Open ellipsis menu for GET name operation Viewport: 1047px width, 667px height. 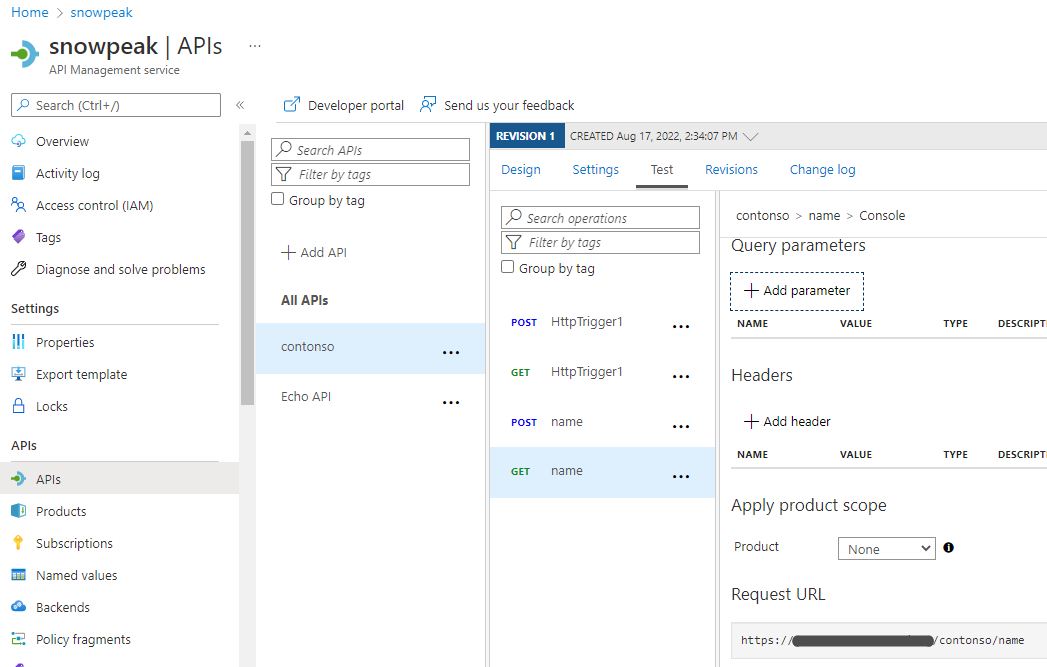pos(680,477)
